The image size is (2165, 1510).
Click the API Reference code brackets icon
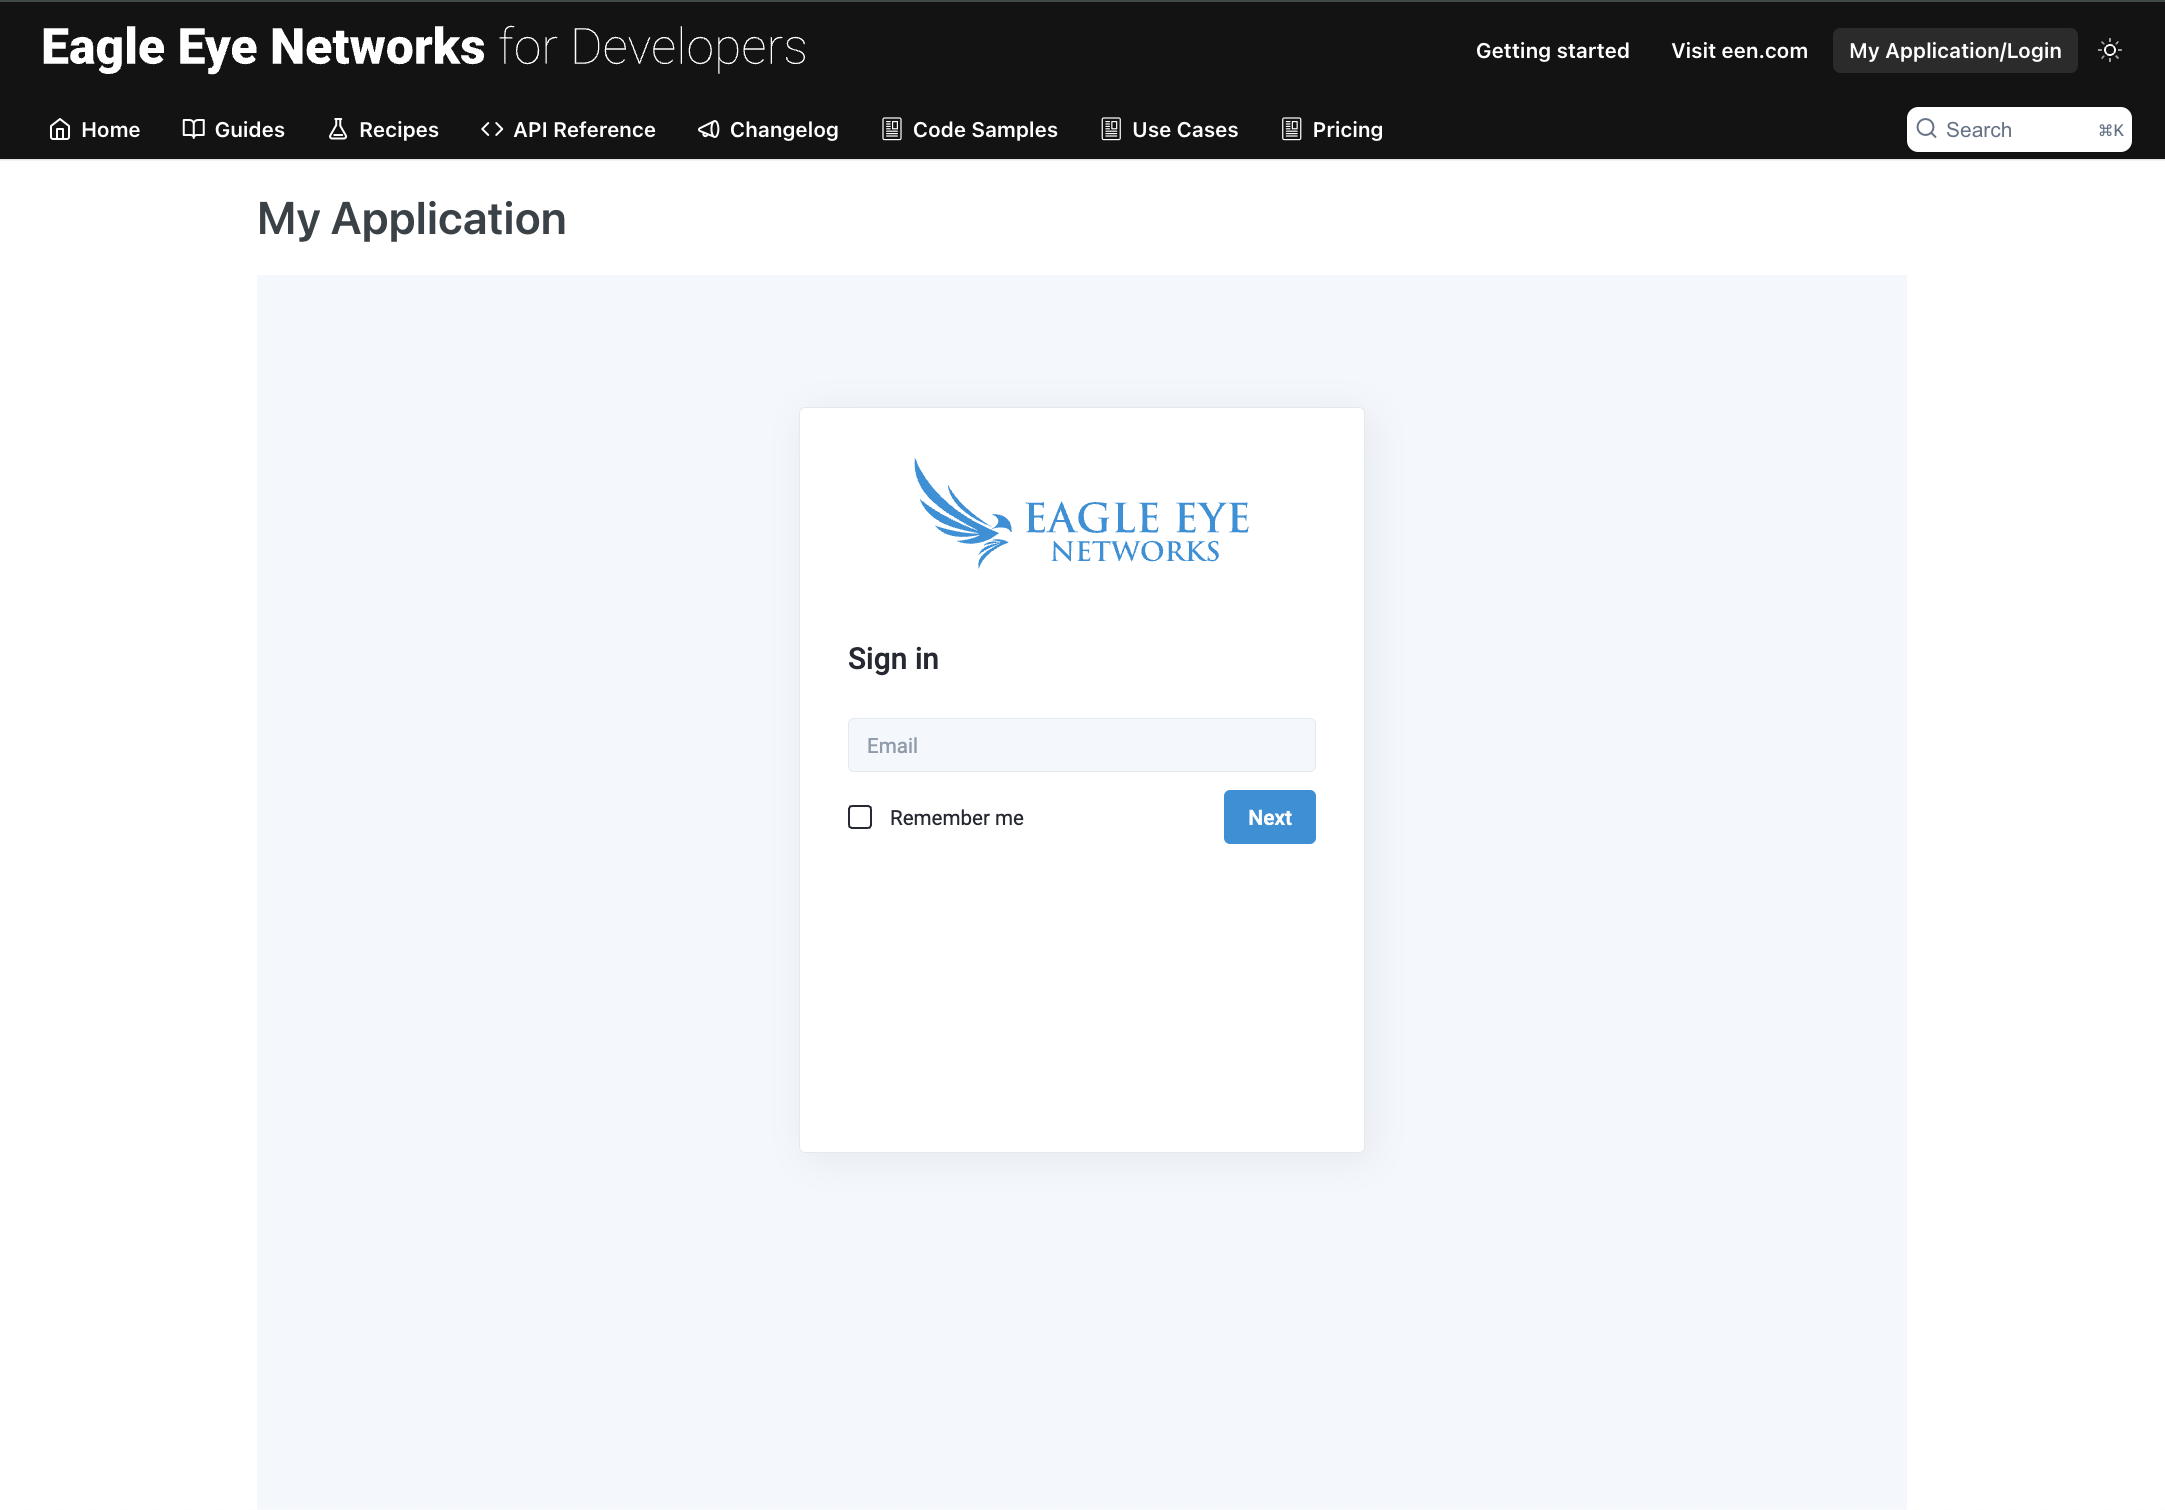(x=492, y=129)
